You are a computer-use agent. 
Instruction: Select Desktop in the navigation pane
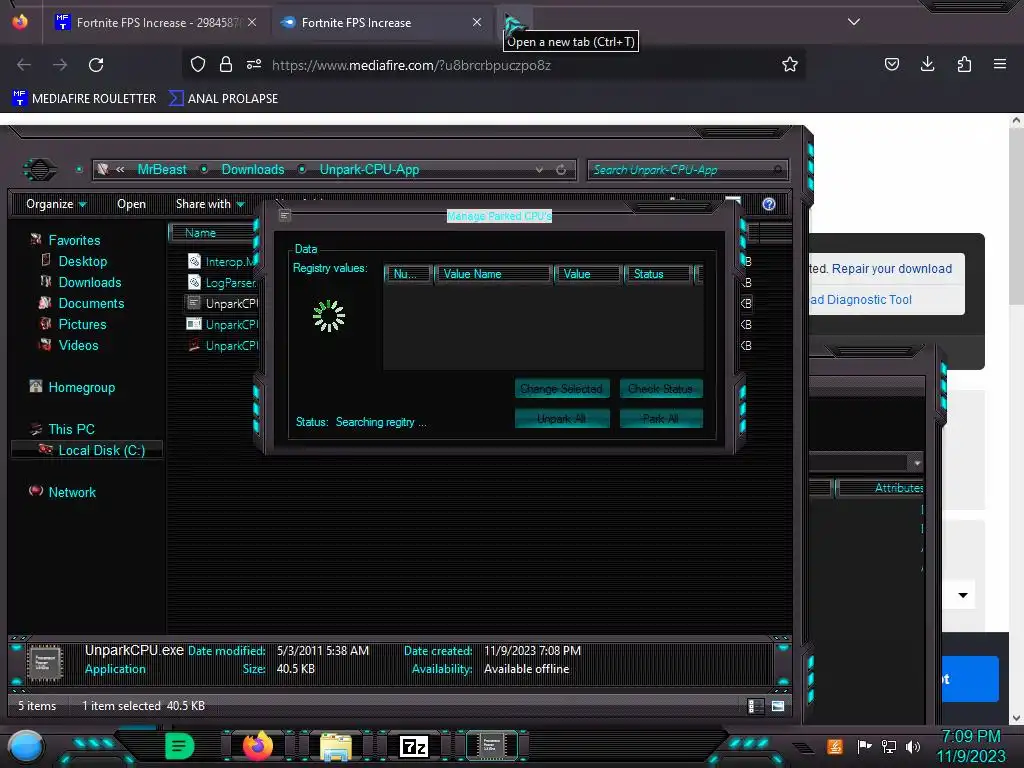pyautogui.click(x=83, y=261)
